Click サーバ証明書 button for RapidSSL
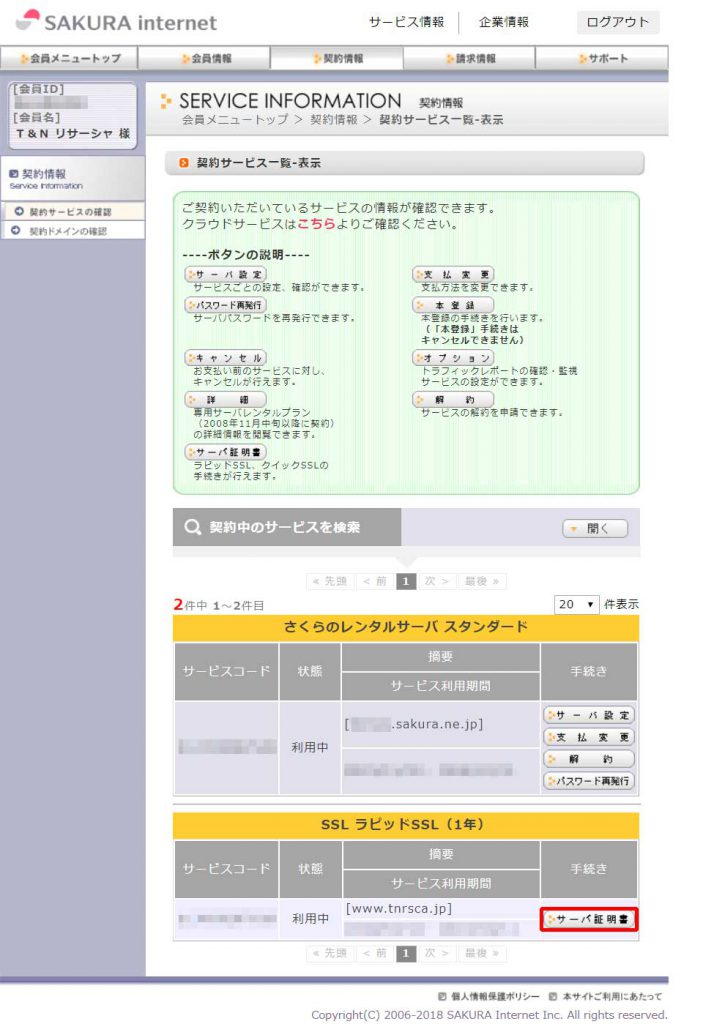 click(589, 919)
